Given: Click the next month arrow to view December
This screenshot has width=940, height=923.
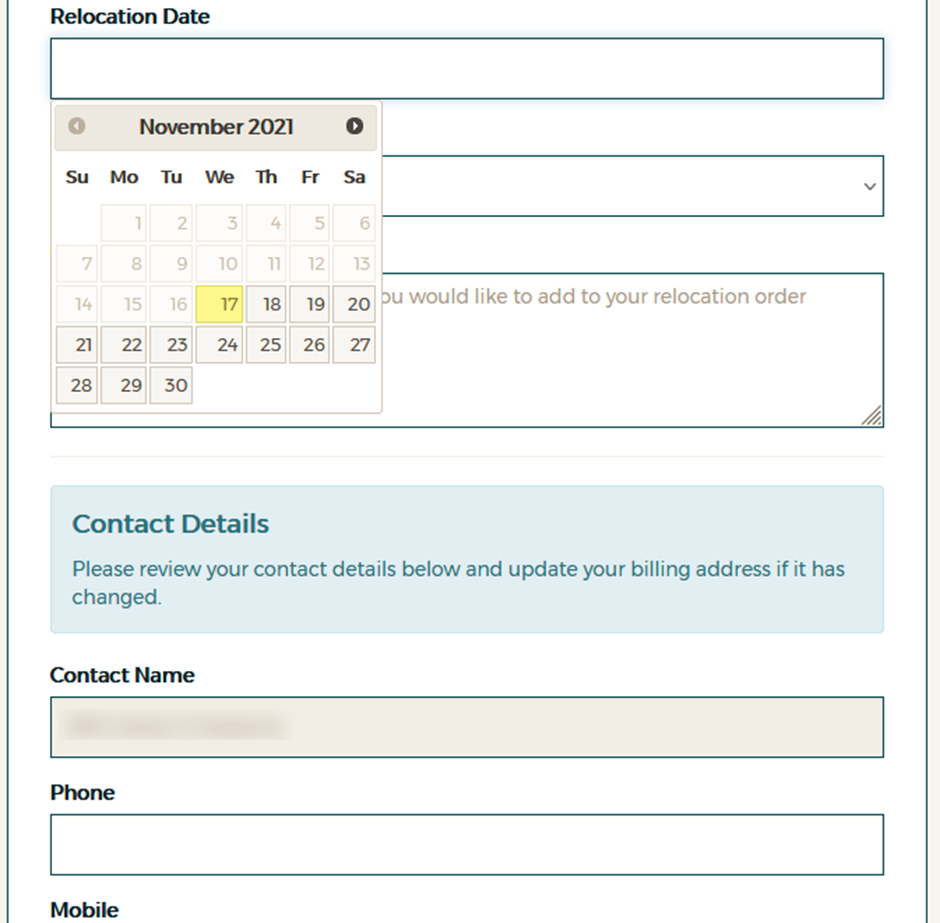Looking at the screenshot, I should tap(355, 126).
